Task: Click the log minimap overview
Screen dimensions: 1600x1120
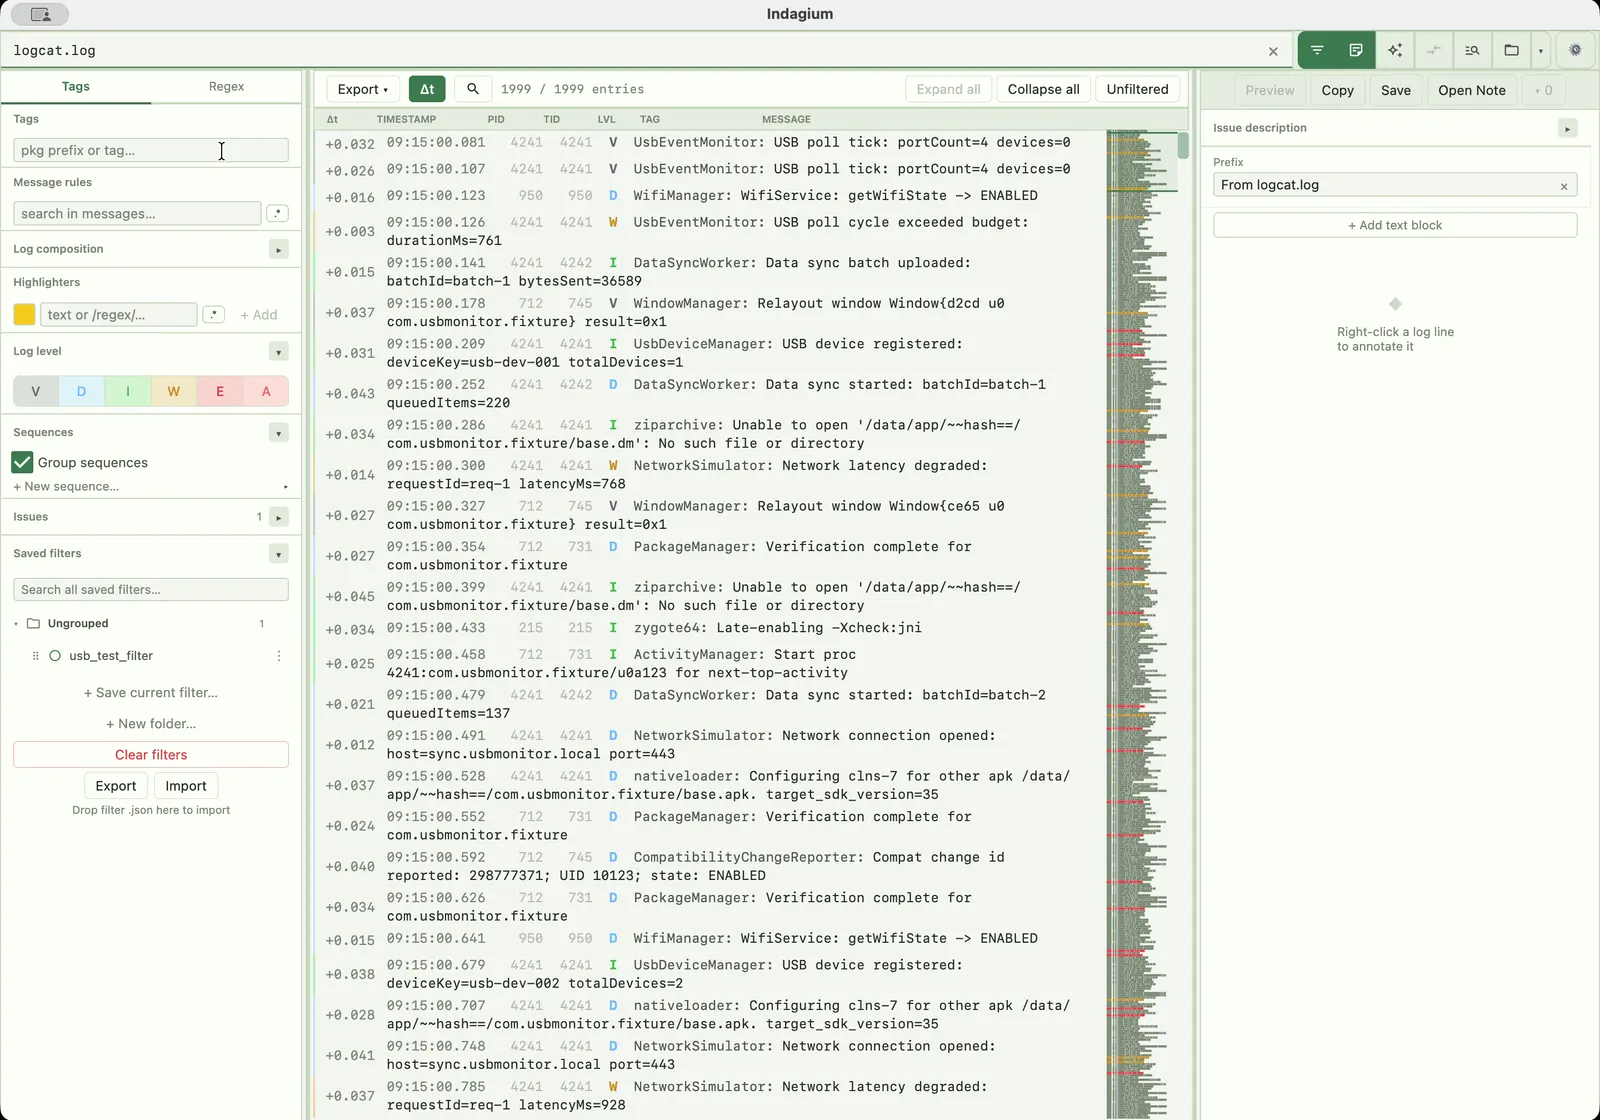Action: (1142, 624)
